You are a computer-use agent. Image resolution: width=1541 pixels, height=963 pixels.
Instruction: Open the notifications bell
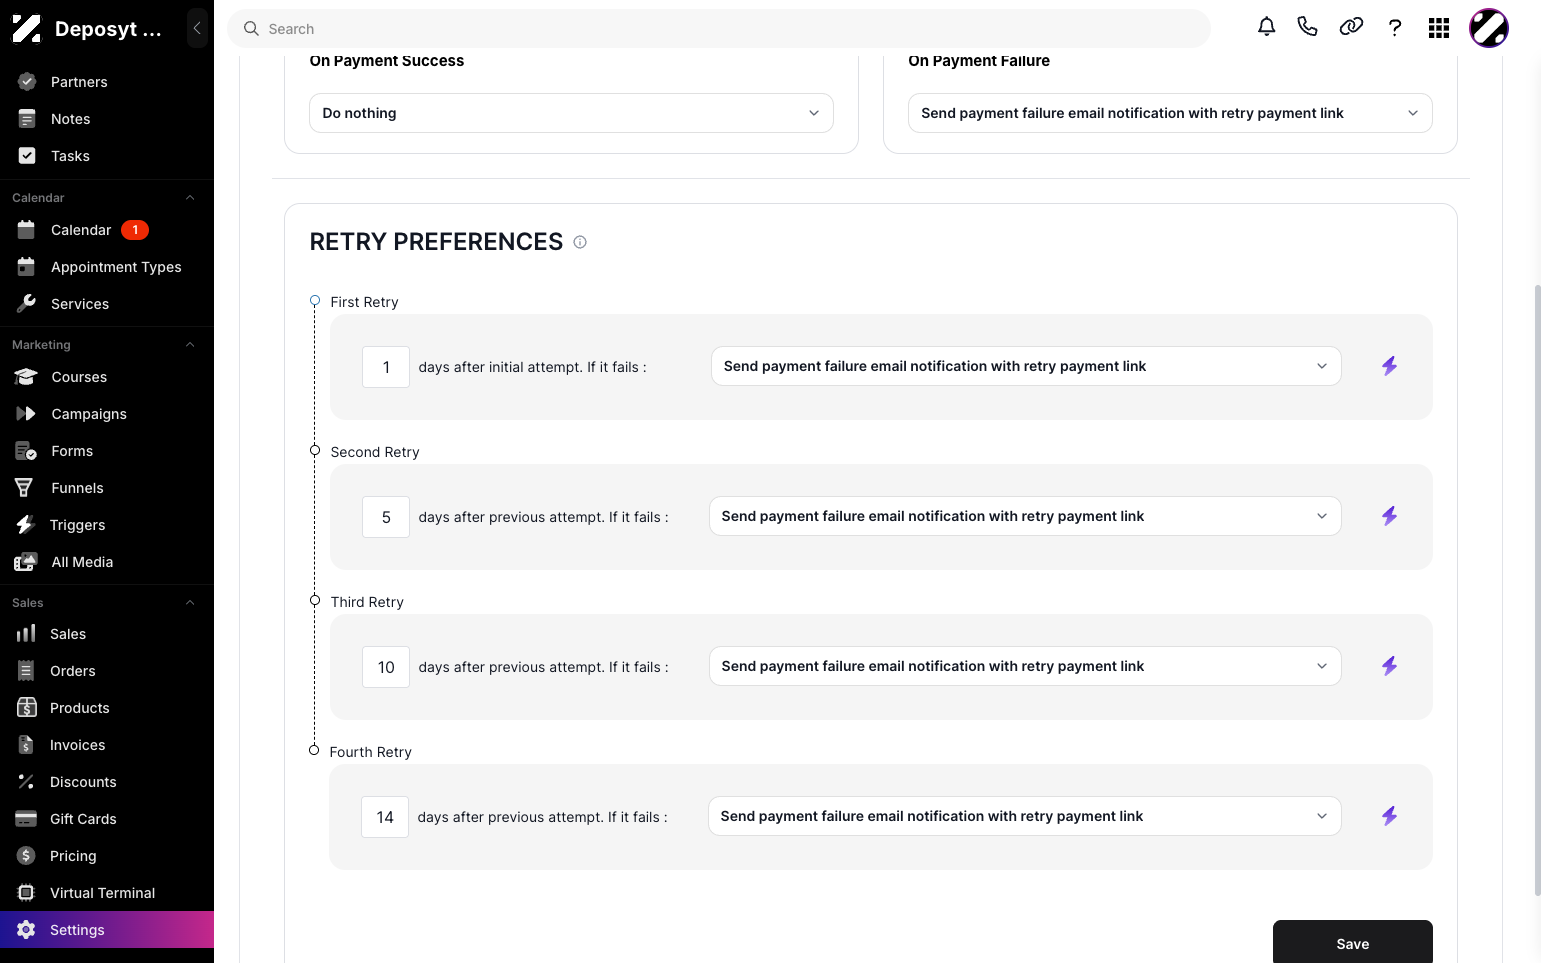coord(1266,27)
